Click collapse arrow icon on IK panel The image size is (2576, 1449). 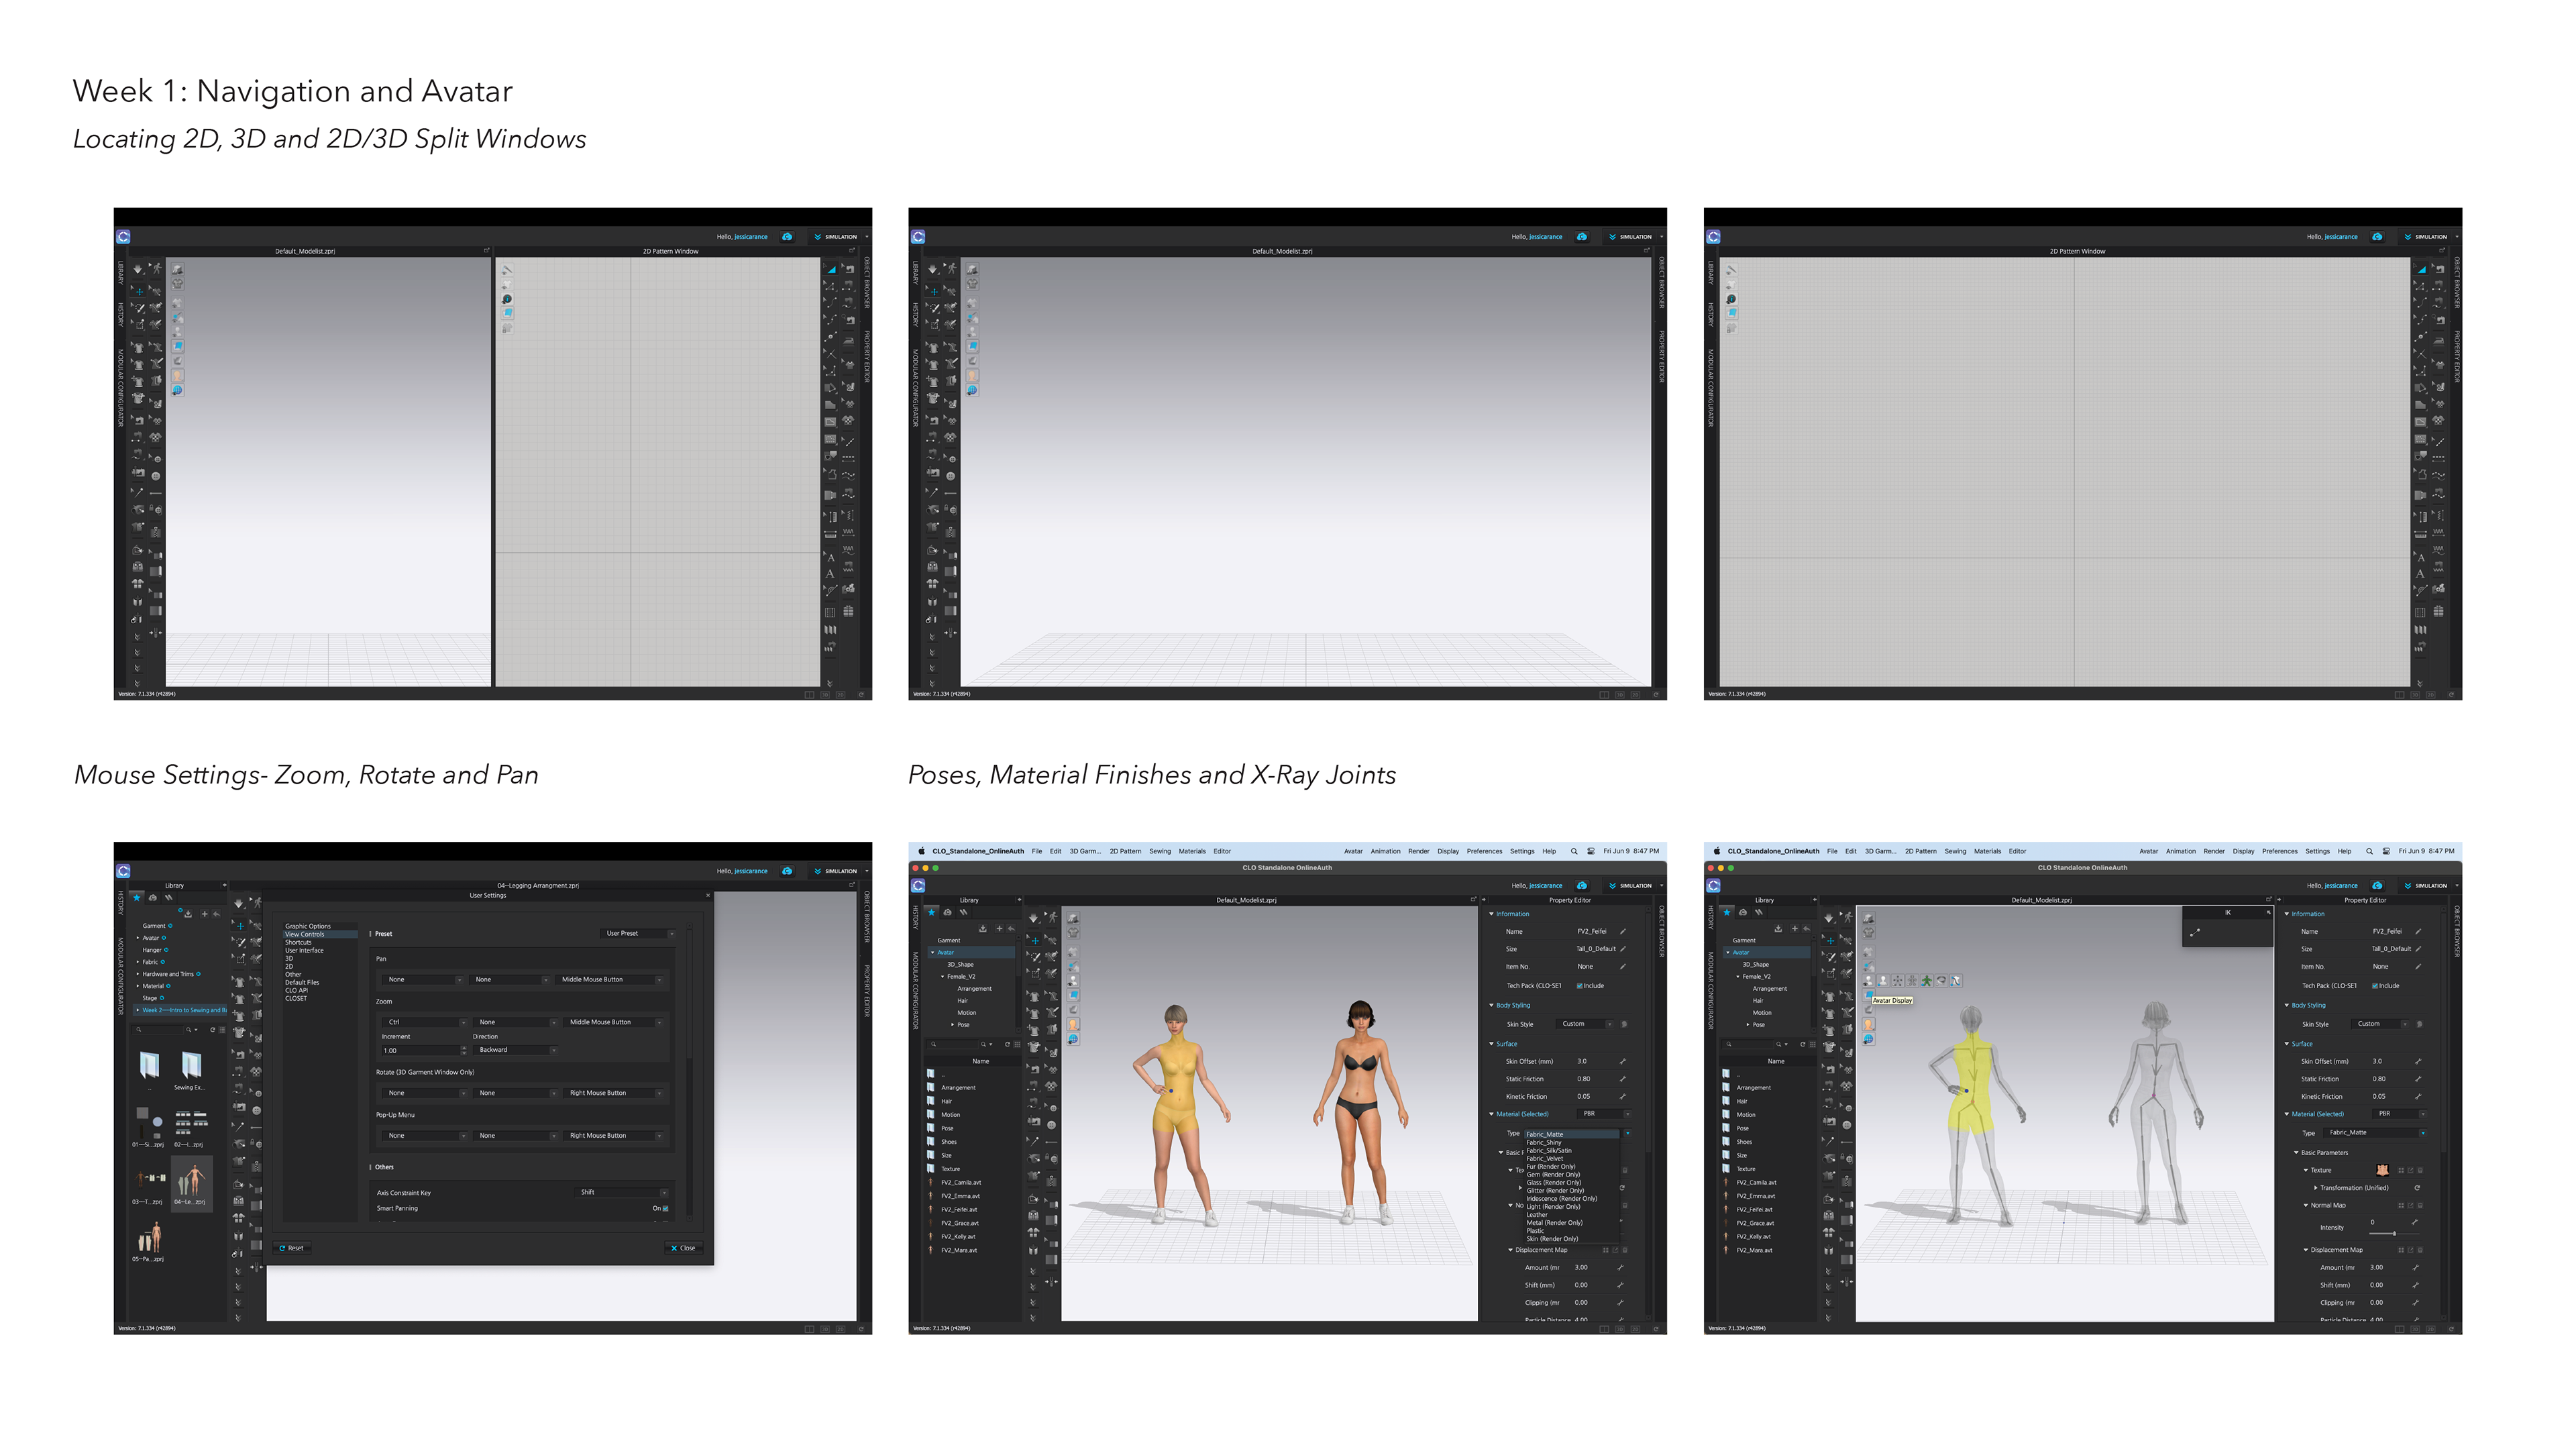tap(2268, 912)
